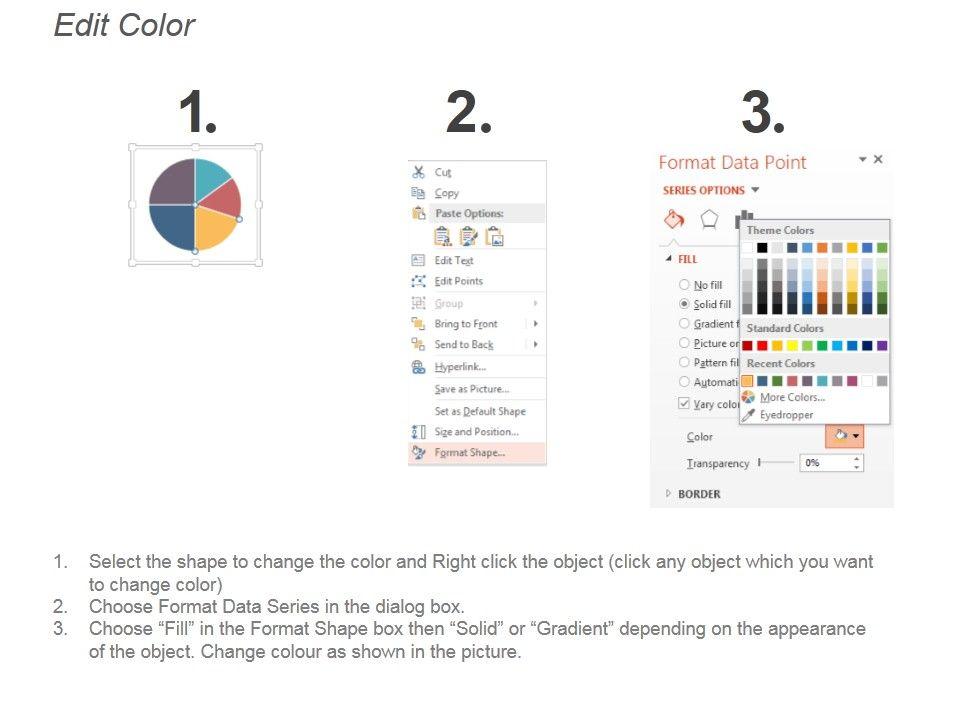960x720 pixels.
Task: Click Save as Picture menu entry
Action: tap(471, 389)
